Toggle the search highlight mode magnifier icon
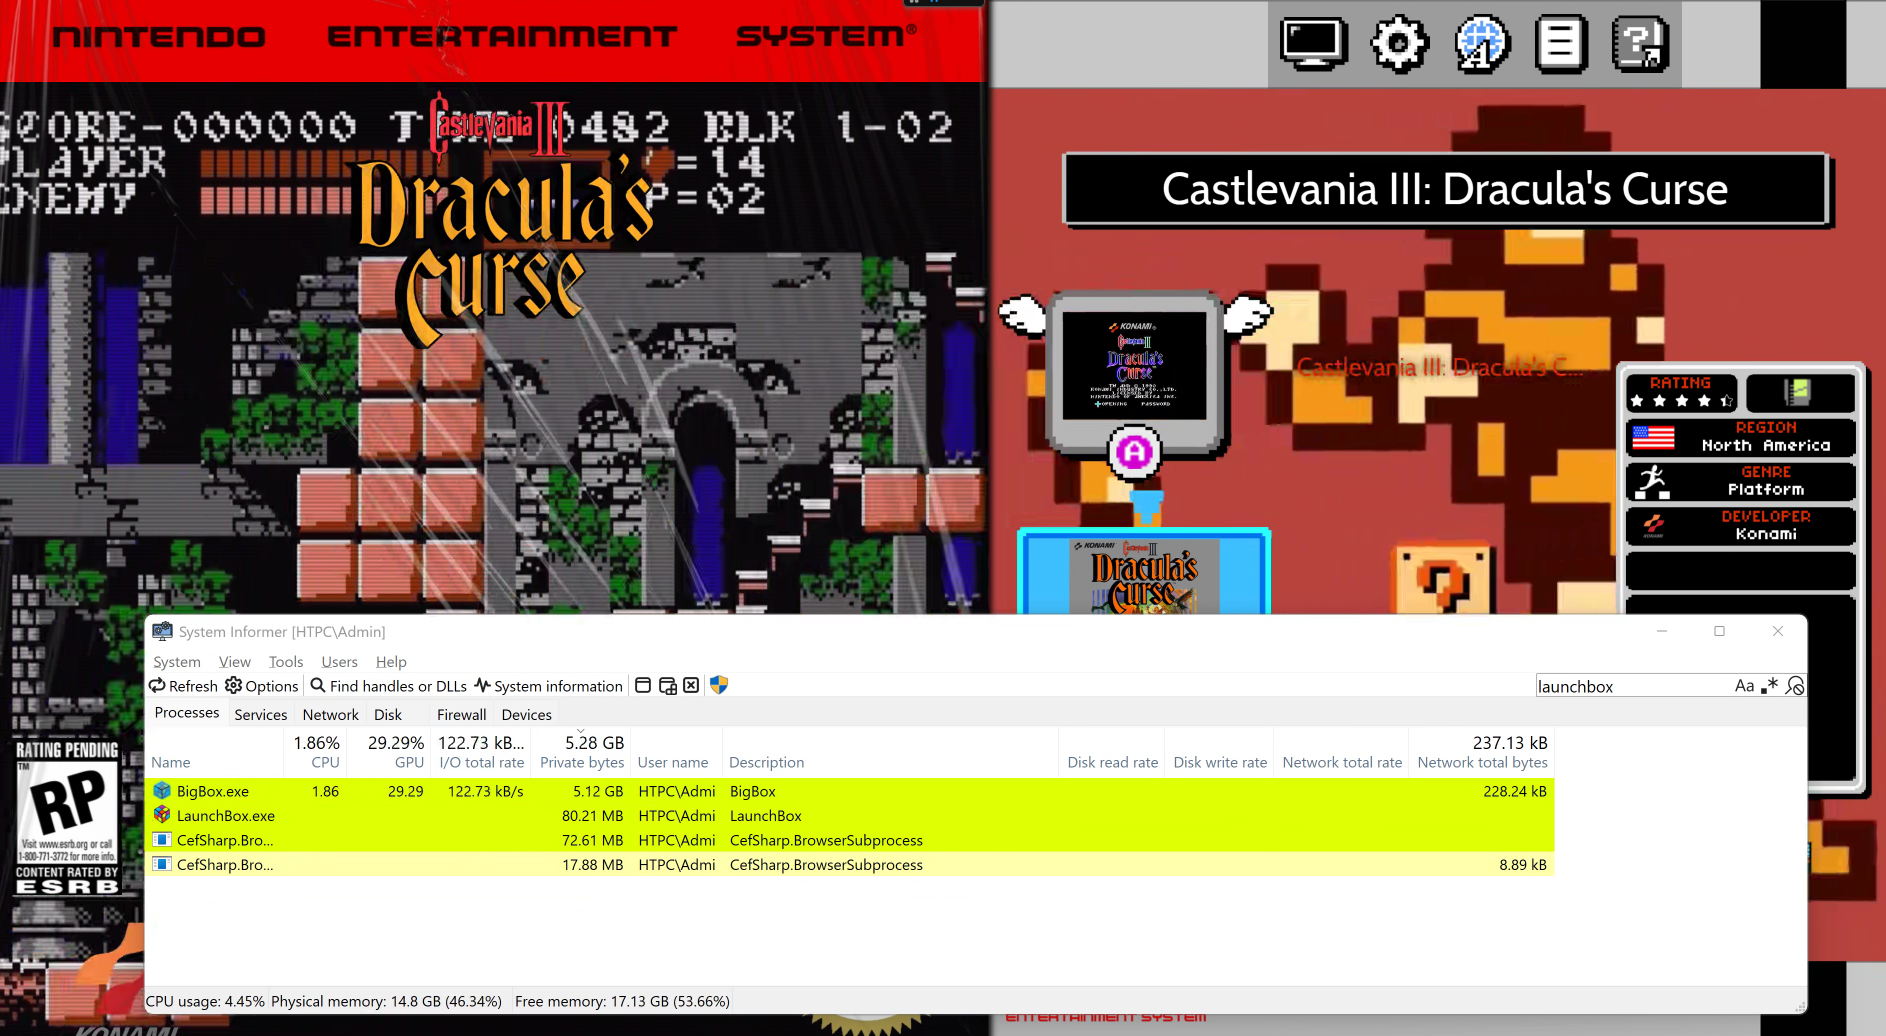Image resolution: width=1886 pixels, height=1036 pixels. click(1795, 686)
